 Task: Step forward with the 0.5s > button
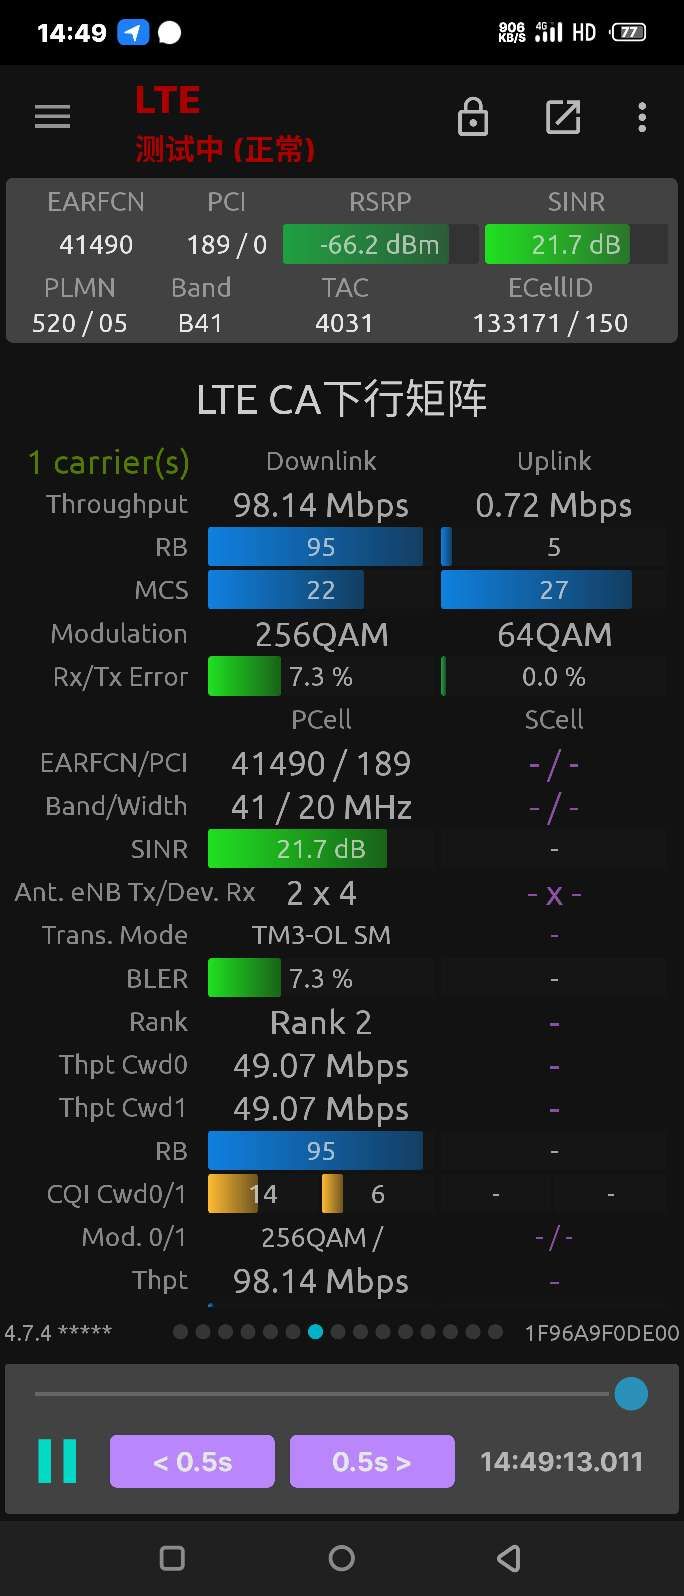372,1461
